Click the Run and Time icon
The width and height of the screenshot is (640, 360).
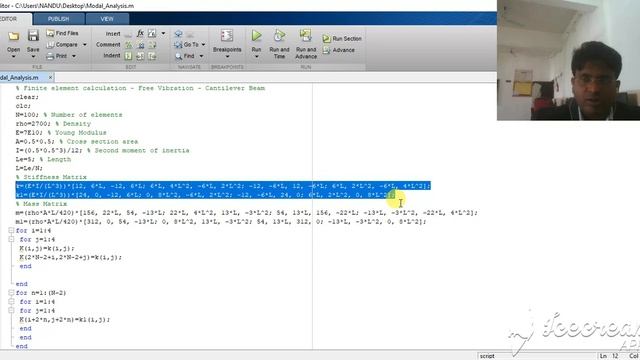pyautogui.click(x=280, y=36)
